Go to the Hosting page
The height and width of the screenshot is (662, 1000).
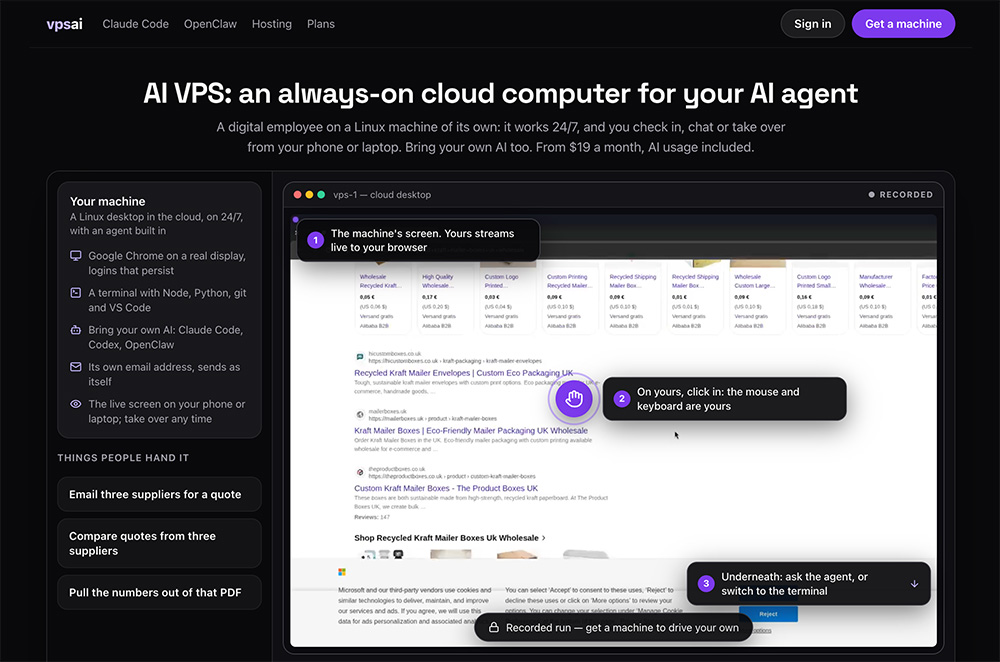point(272,24)
